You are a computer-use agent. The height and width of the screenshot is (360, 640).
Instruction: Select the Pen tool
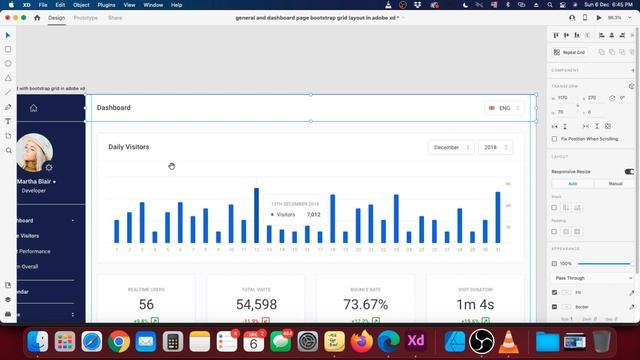click(8, 107)
